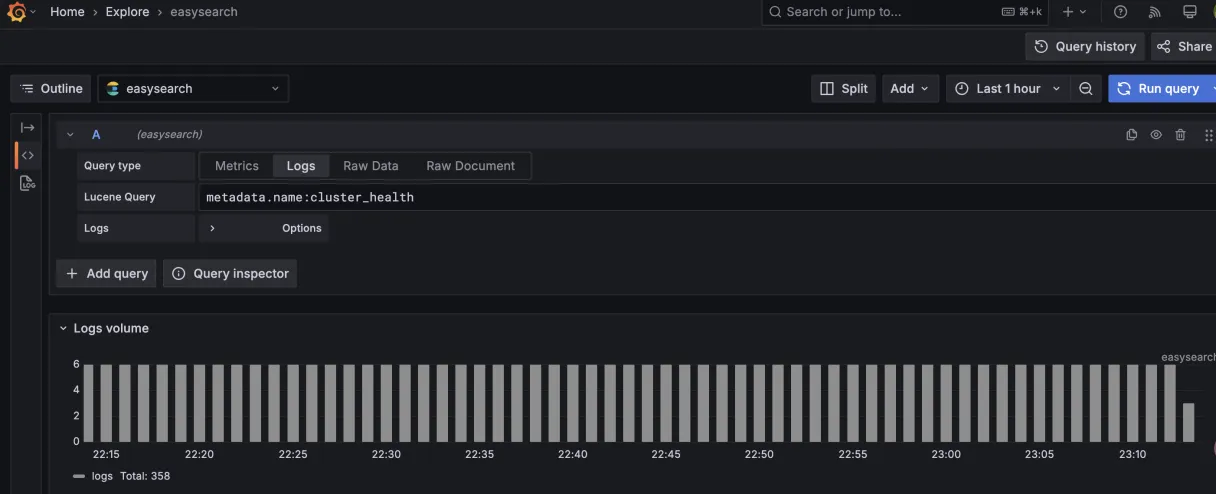
Task: Click the Grafana logo icon
Action: coord(16,12)
